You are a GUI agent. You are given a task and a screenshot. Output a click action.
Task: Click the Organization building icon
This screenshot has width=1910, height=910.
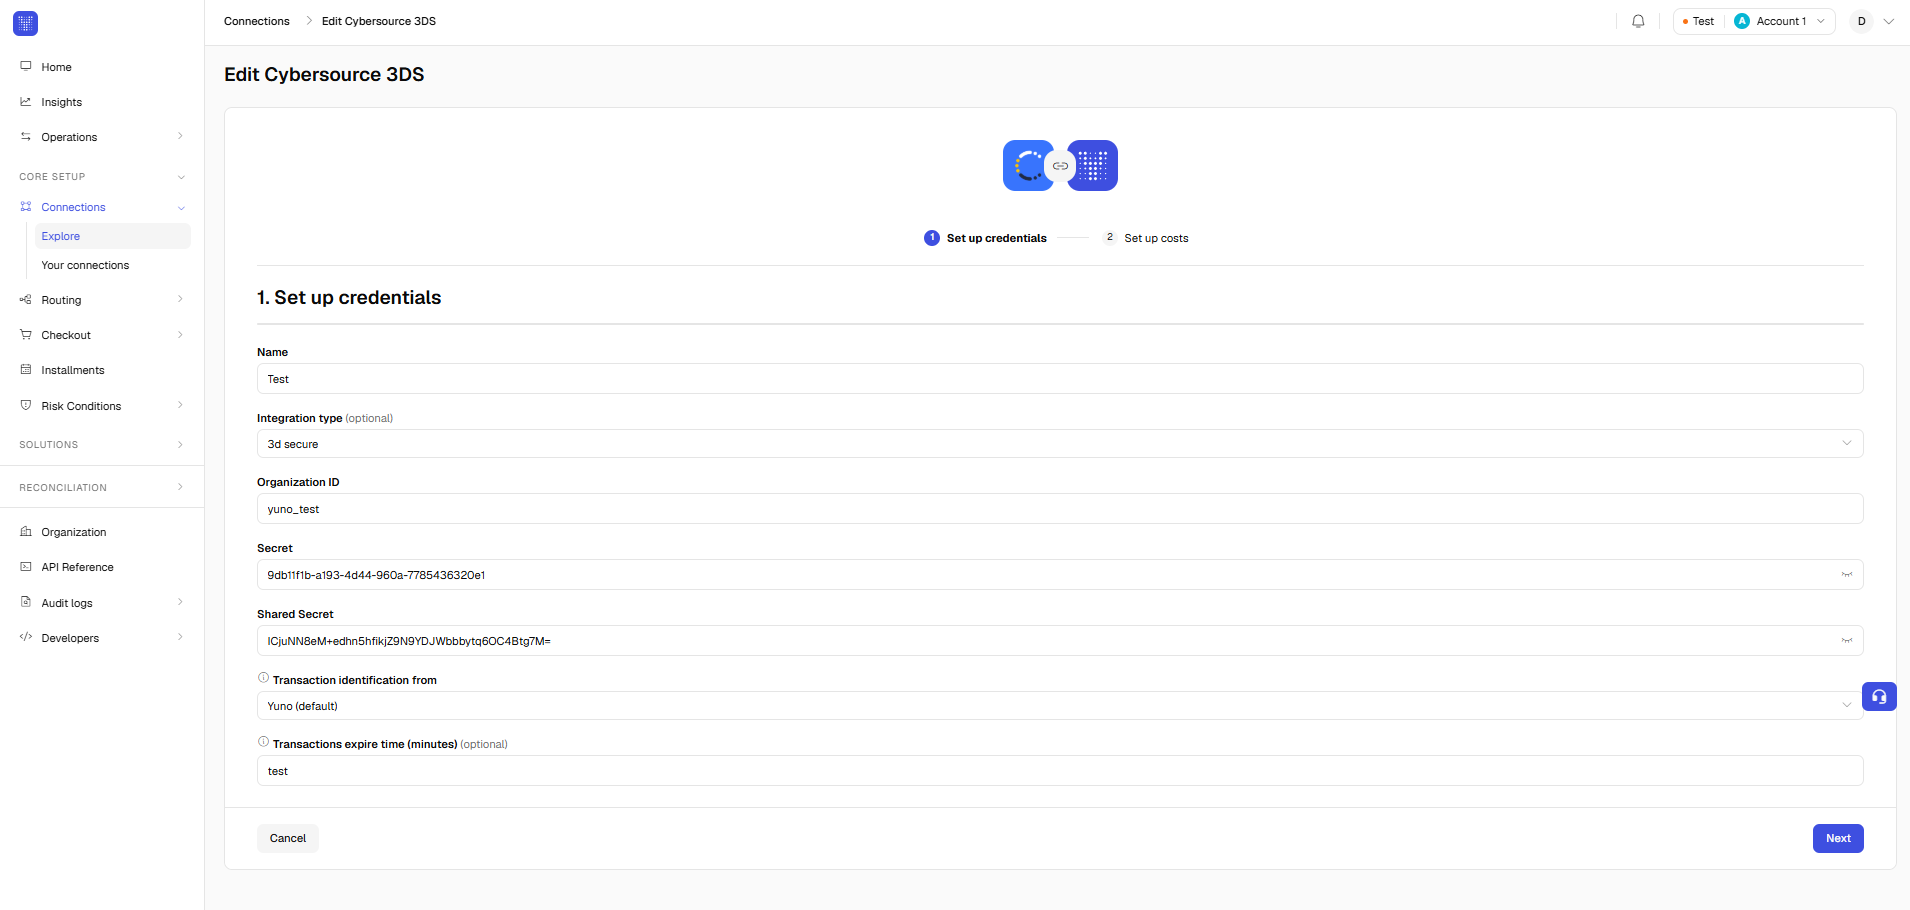26,531
